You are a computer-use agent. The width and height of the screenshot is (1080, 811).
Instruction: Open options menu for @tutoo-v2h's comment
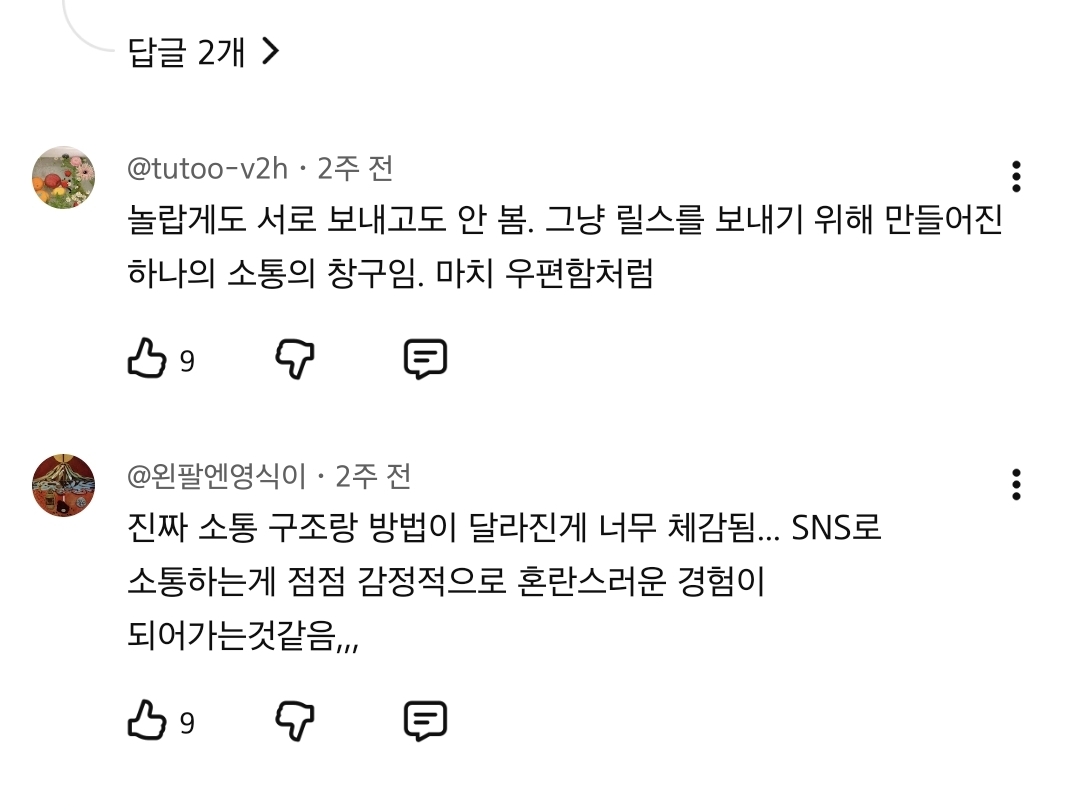[1016, 177]
